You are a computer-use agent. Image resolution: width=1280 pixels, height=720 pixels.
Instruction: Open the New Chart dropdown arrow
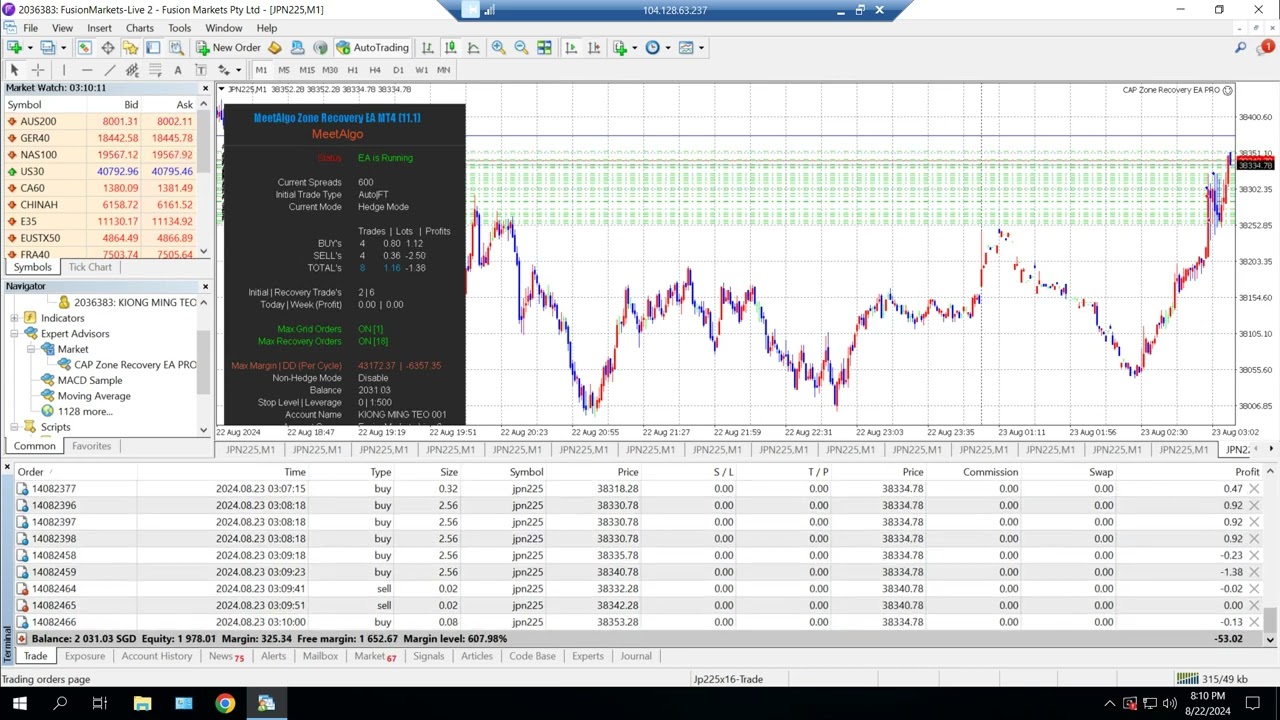coord(29,47)
